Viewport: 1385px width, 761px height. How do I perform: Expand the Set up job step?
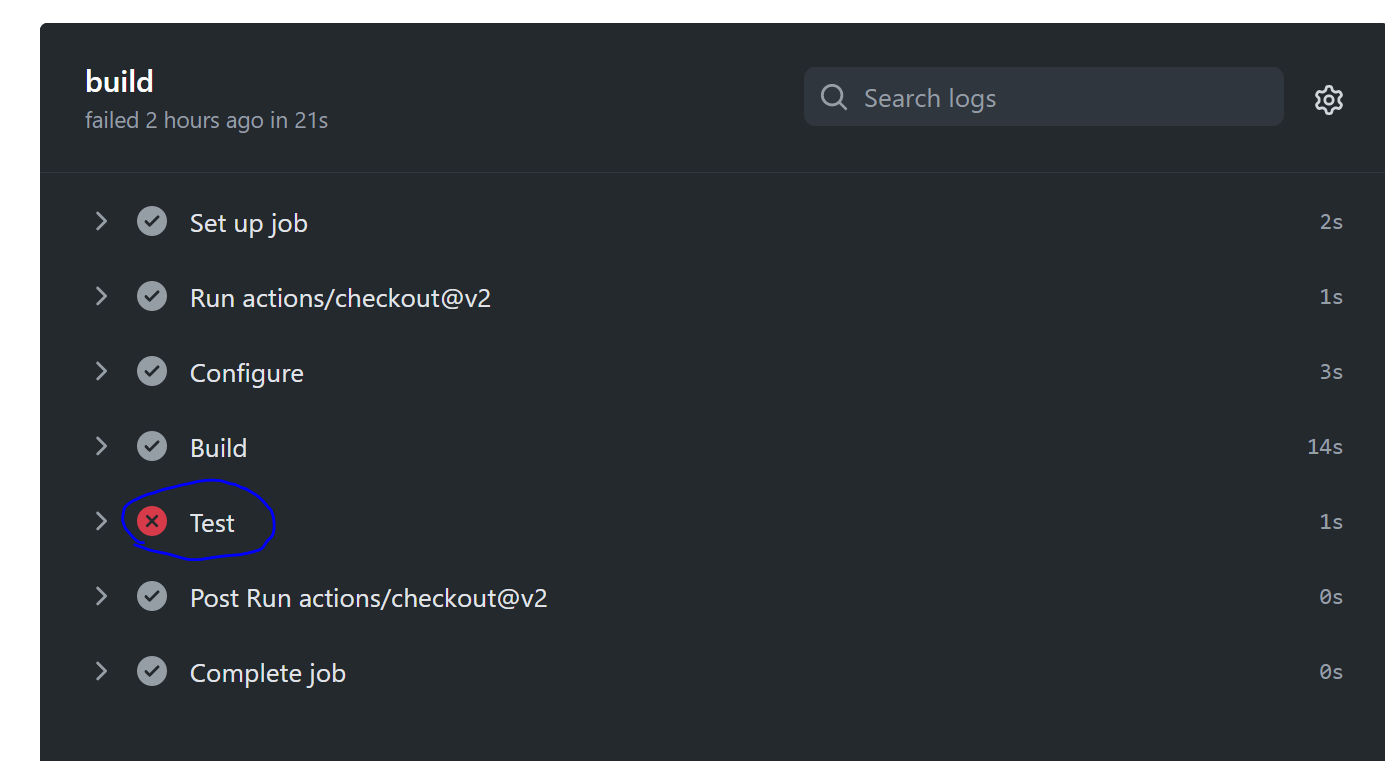tap(100, 221)
